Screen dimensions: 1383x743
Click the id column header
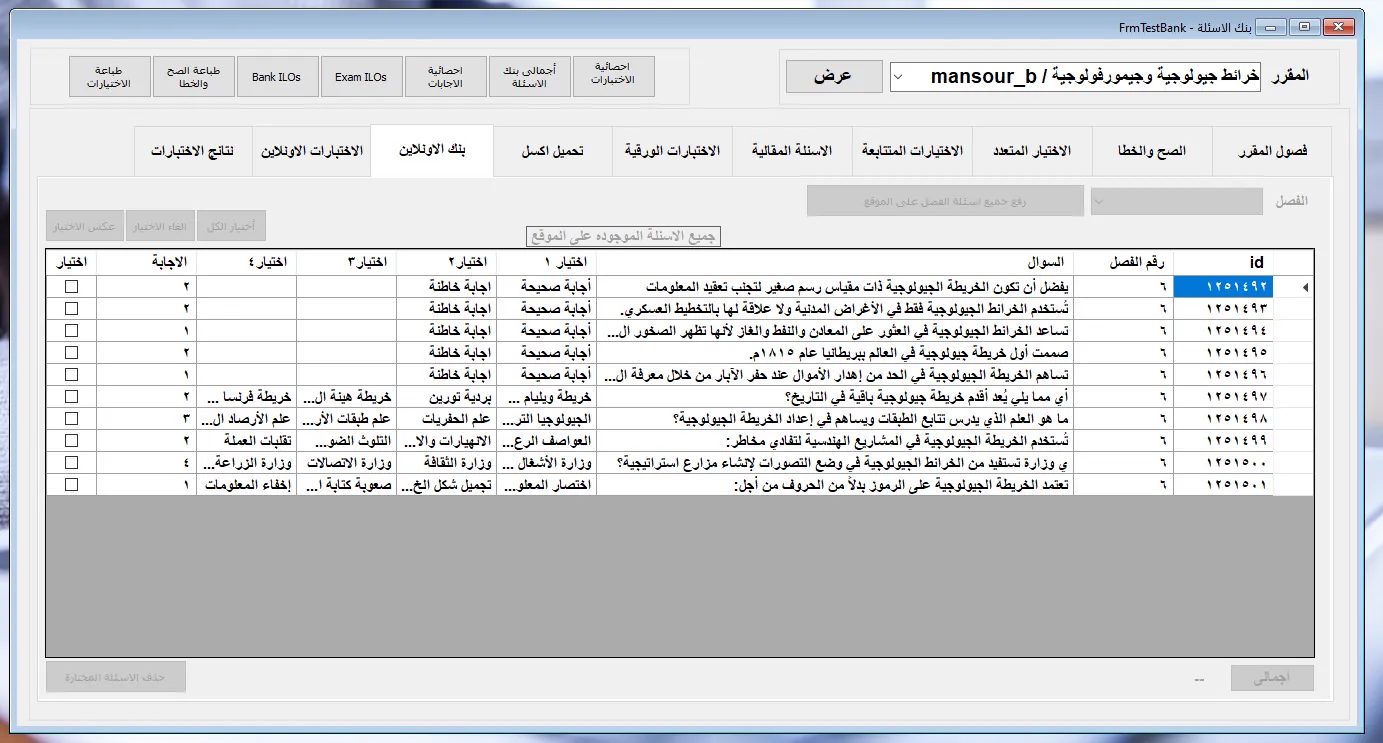click(x=1223, y=262)
